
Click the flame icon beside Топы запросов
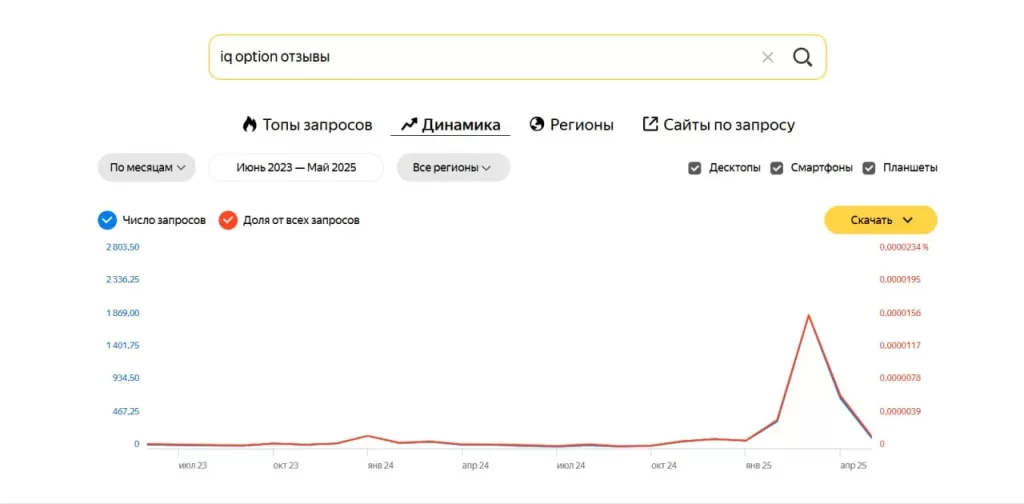click(249, 124)
